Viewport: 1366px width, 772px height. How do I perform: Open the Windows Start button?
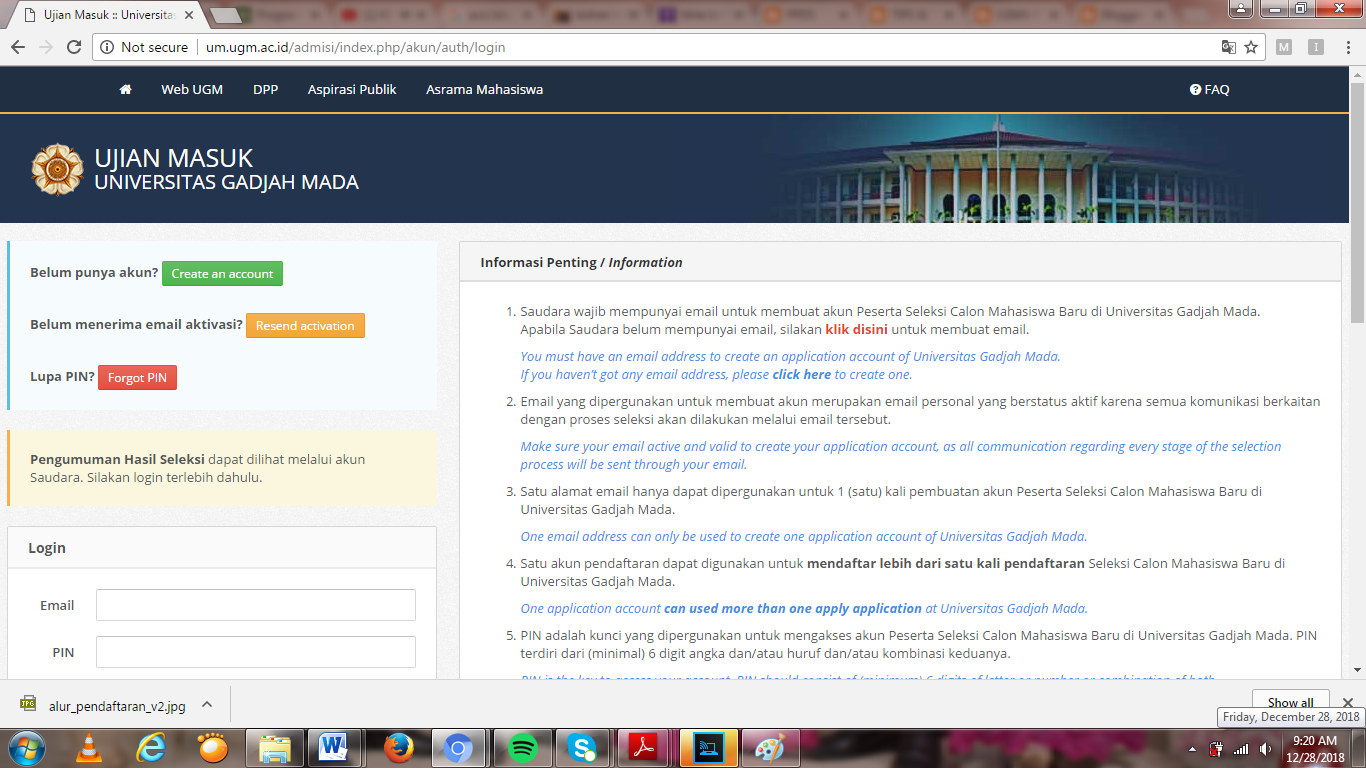click(x=26, y=748)
